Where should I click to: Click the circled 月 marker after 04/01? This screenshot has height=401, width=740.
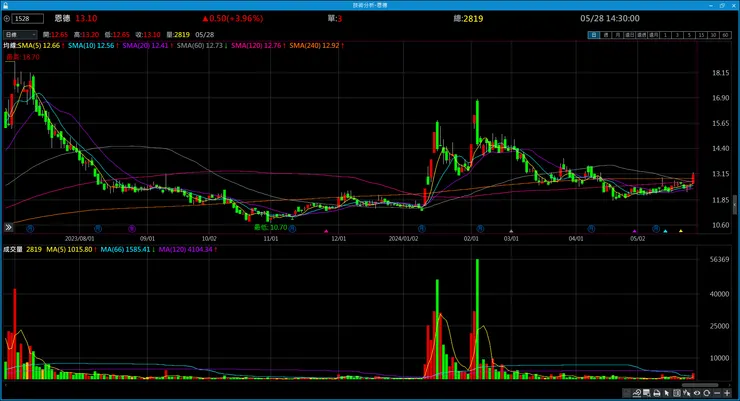pos(591,228)
